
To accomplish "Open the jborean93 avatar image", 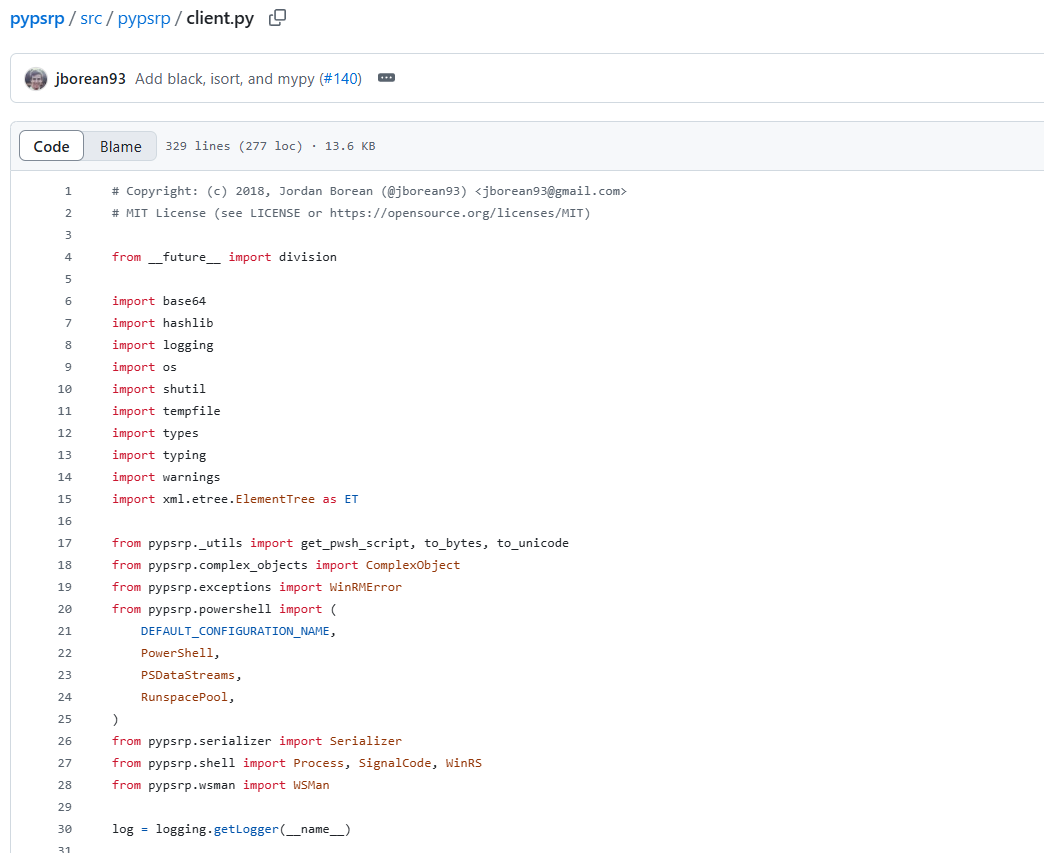I will click(36, 79).
